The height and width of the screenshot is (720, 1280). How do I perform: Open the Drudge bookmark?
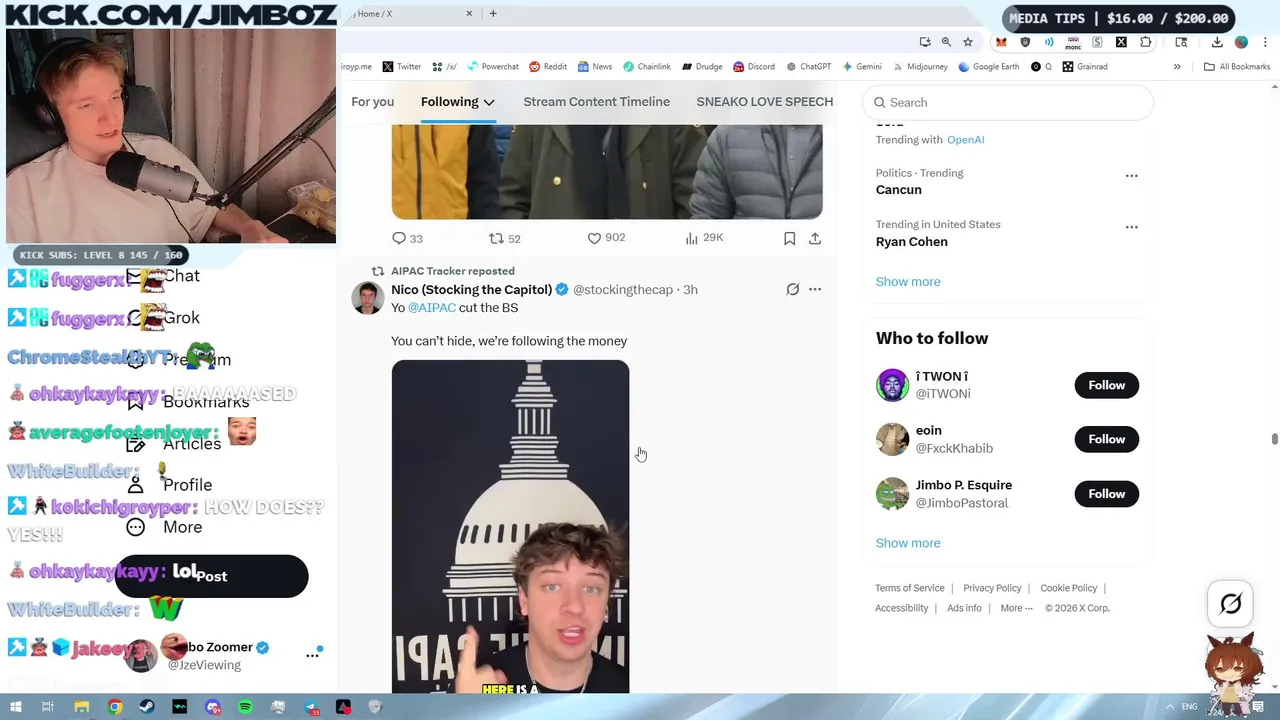(x=702, y=67)
